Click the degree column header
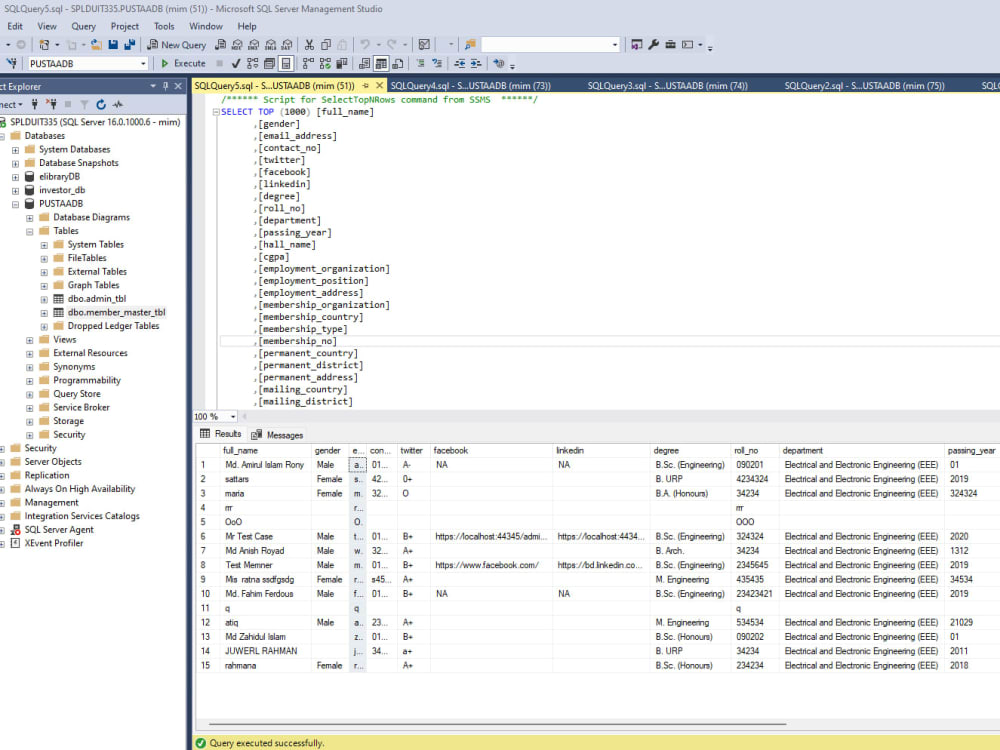1000x750 pixels. (x=690, y=450)
